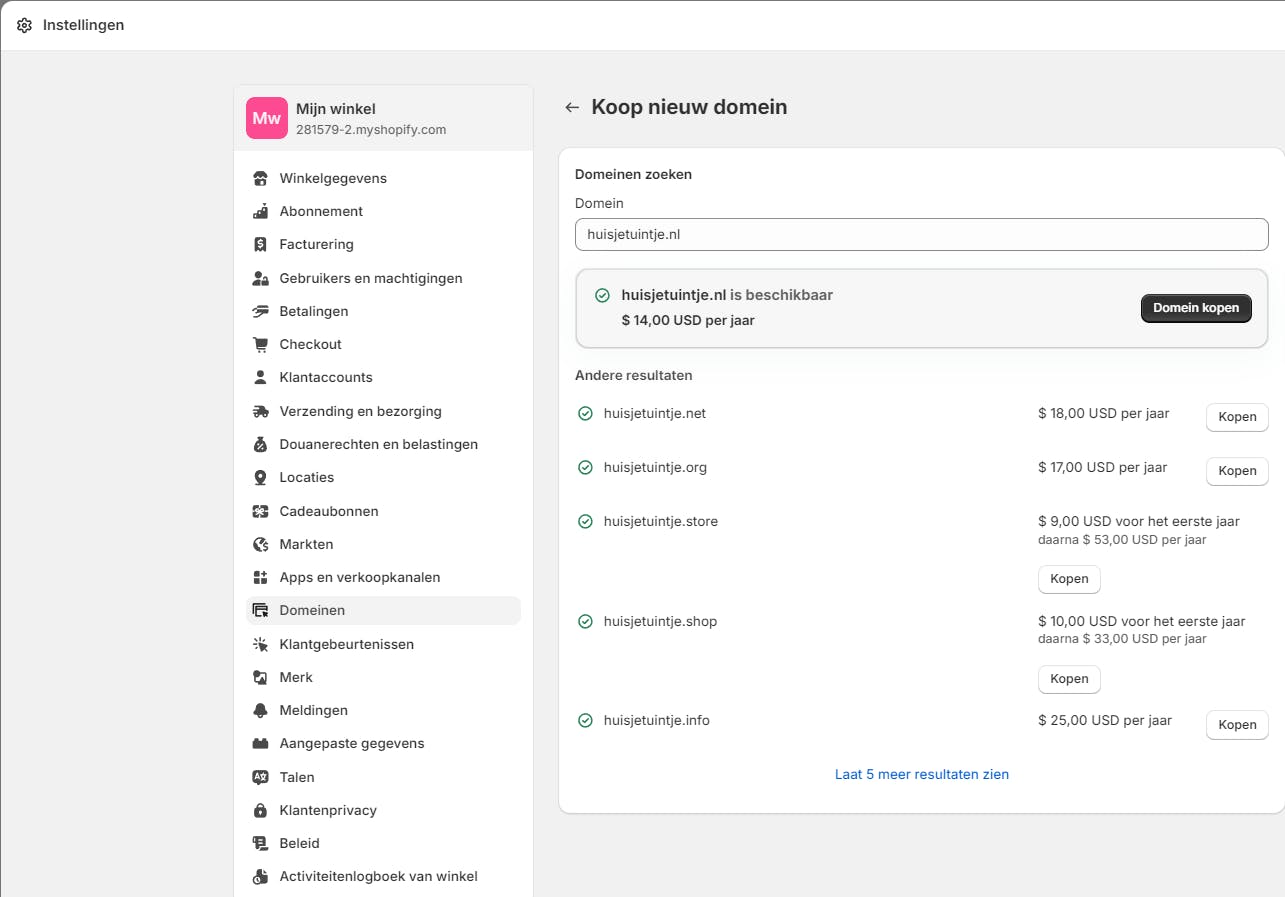Open the Winkelgegevens store icon
The height and width of the screenshot is (897, 1285).
(261, 179)
